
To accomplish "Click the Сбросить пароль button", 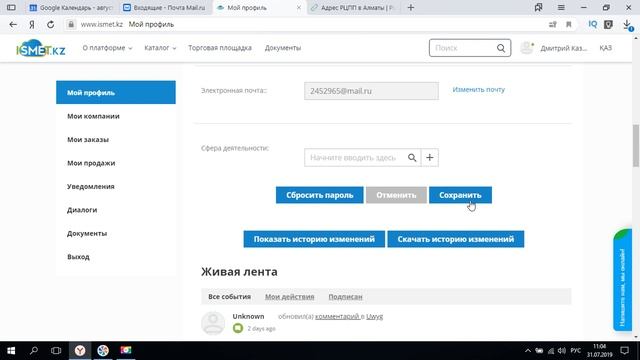I will pos(320,195).
